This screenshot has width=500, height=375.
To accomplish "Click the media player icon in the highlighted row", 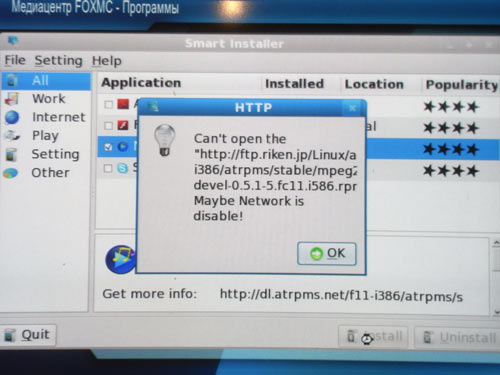I will point(123,147).
